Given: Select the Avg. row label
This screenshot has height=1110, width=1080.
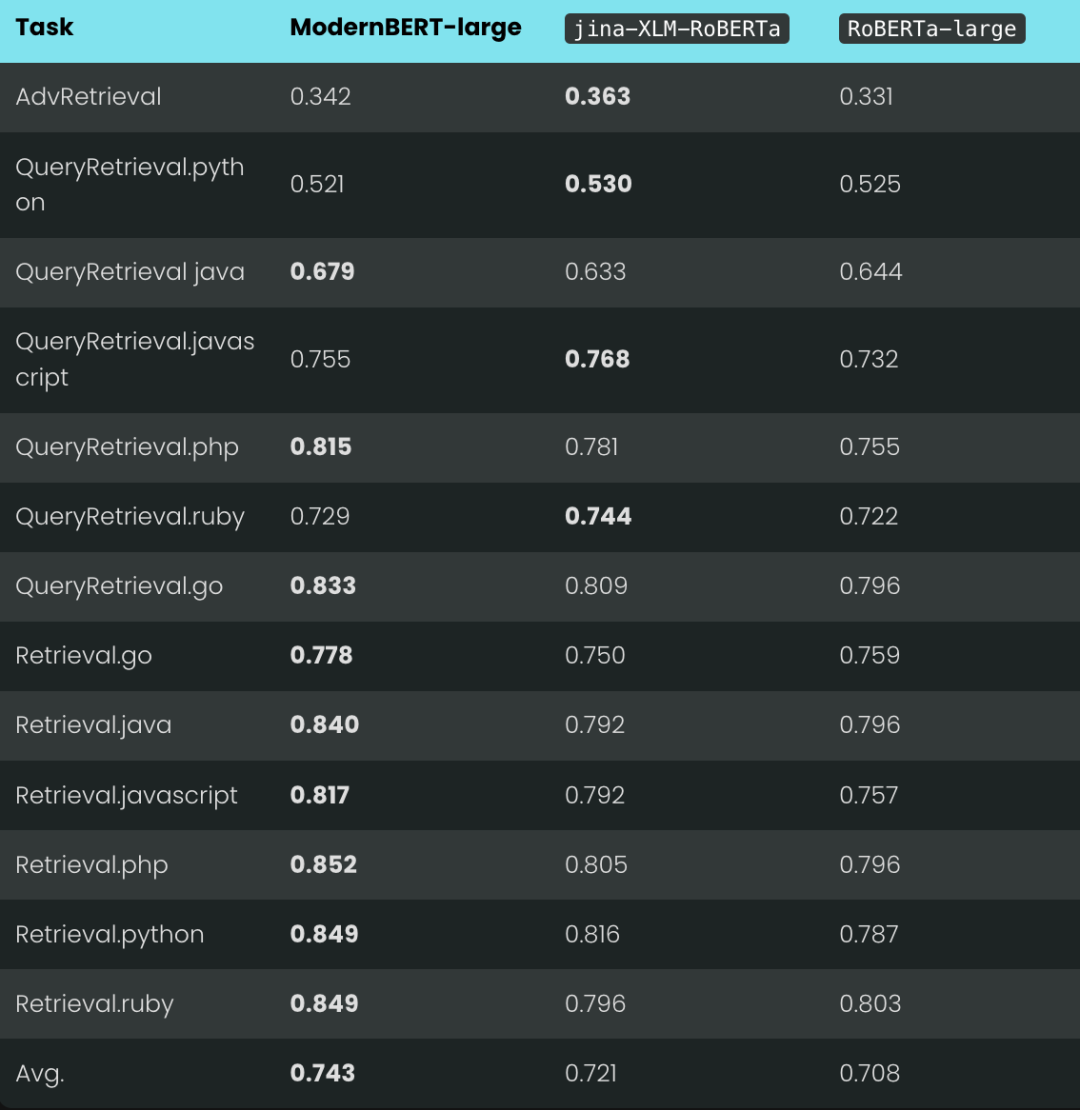Looking at the screenshot, I should pyautogui.click(x=40, y=1074).
